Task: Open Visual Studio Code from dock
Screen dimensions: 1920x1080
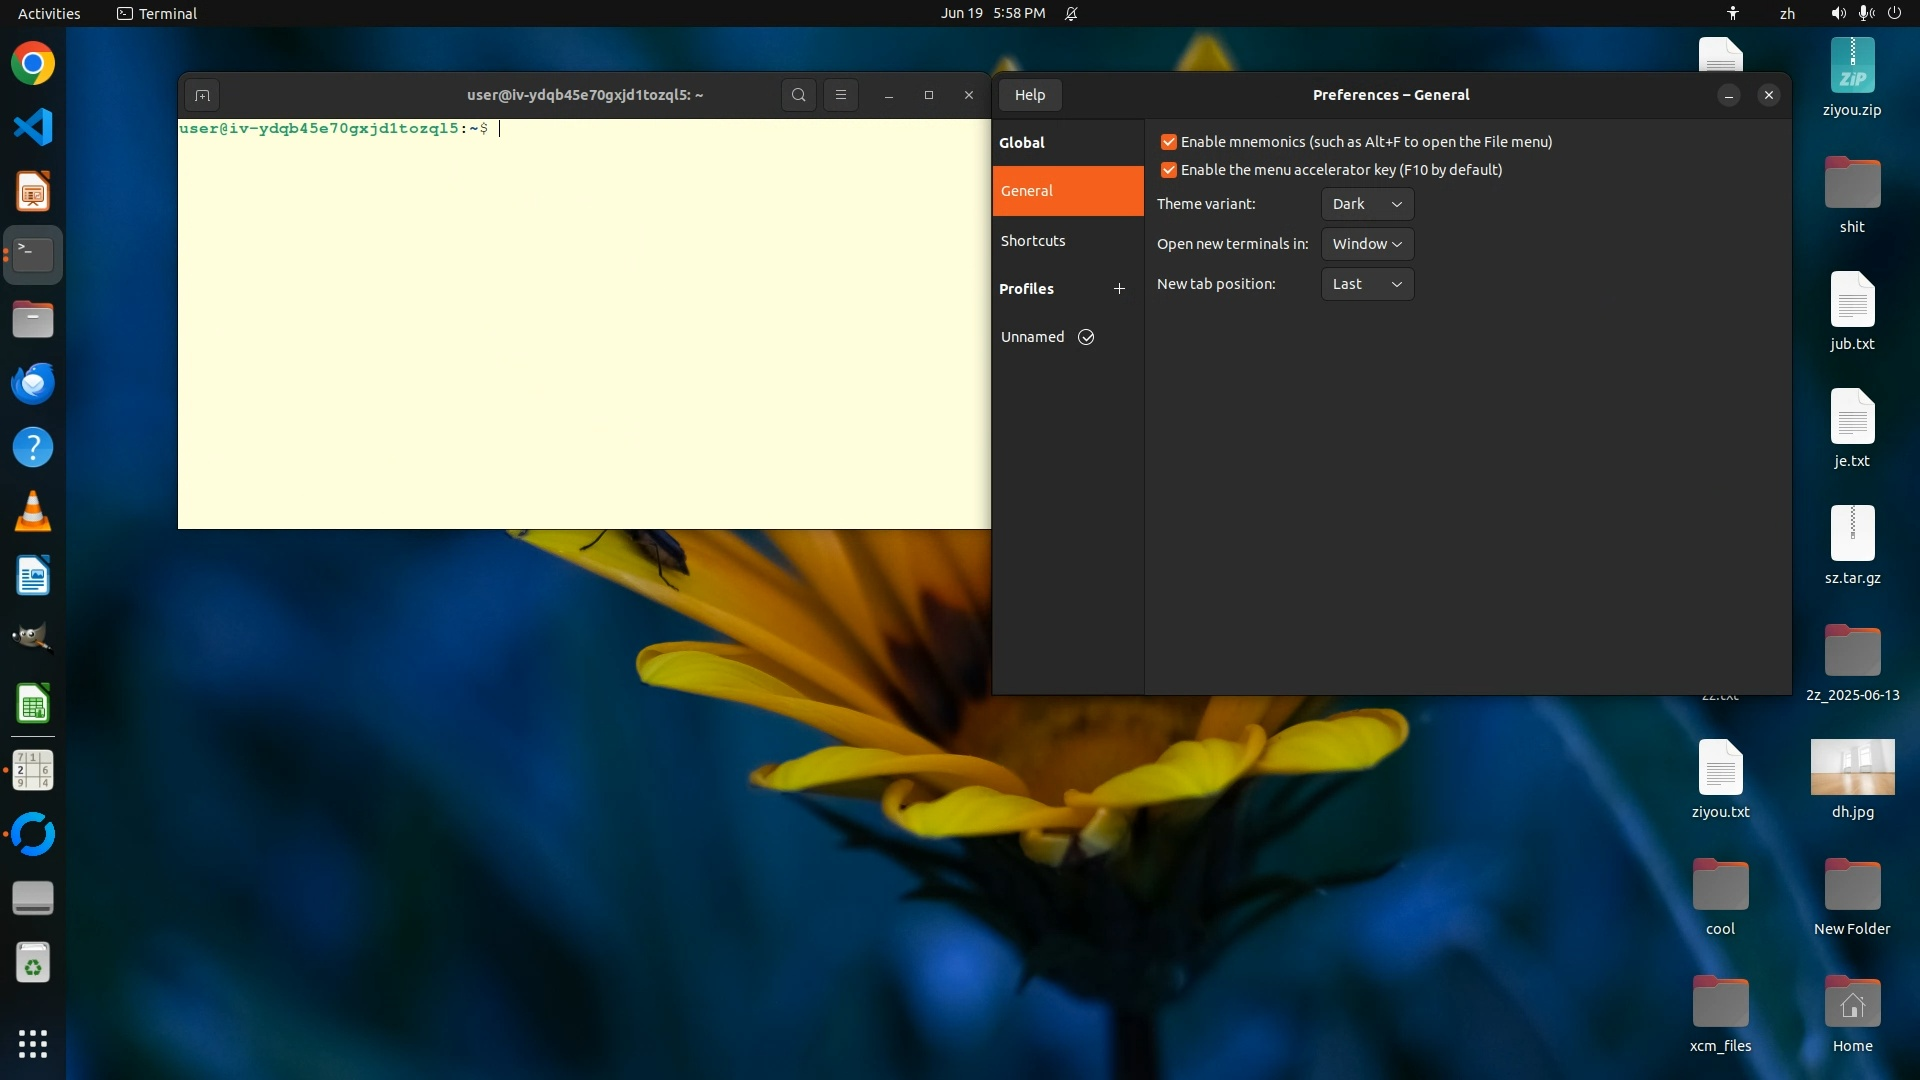Action: pyautogui.click(x=33, y=128)
